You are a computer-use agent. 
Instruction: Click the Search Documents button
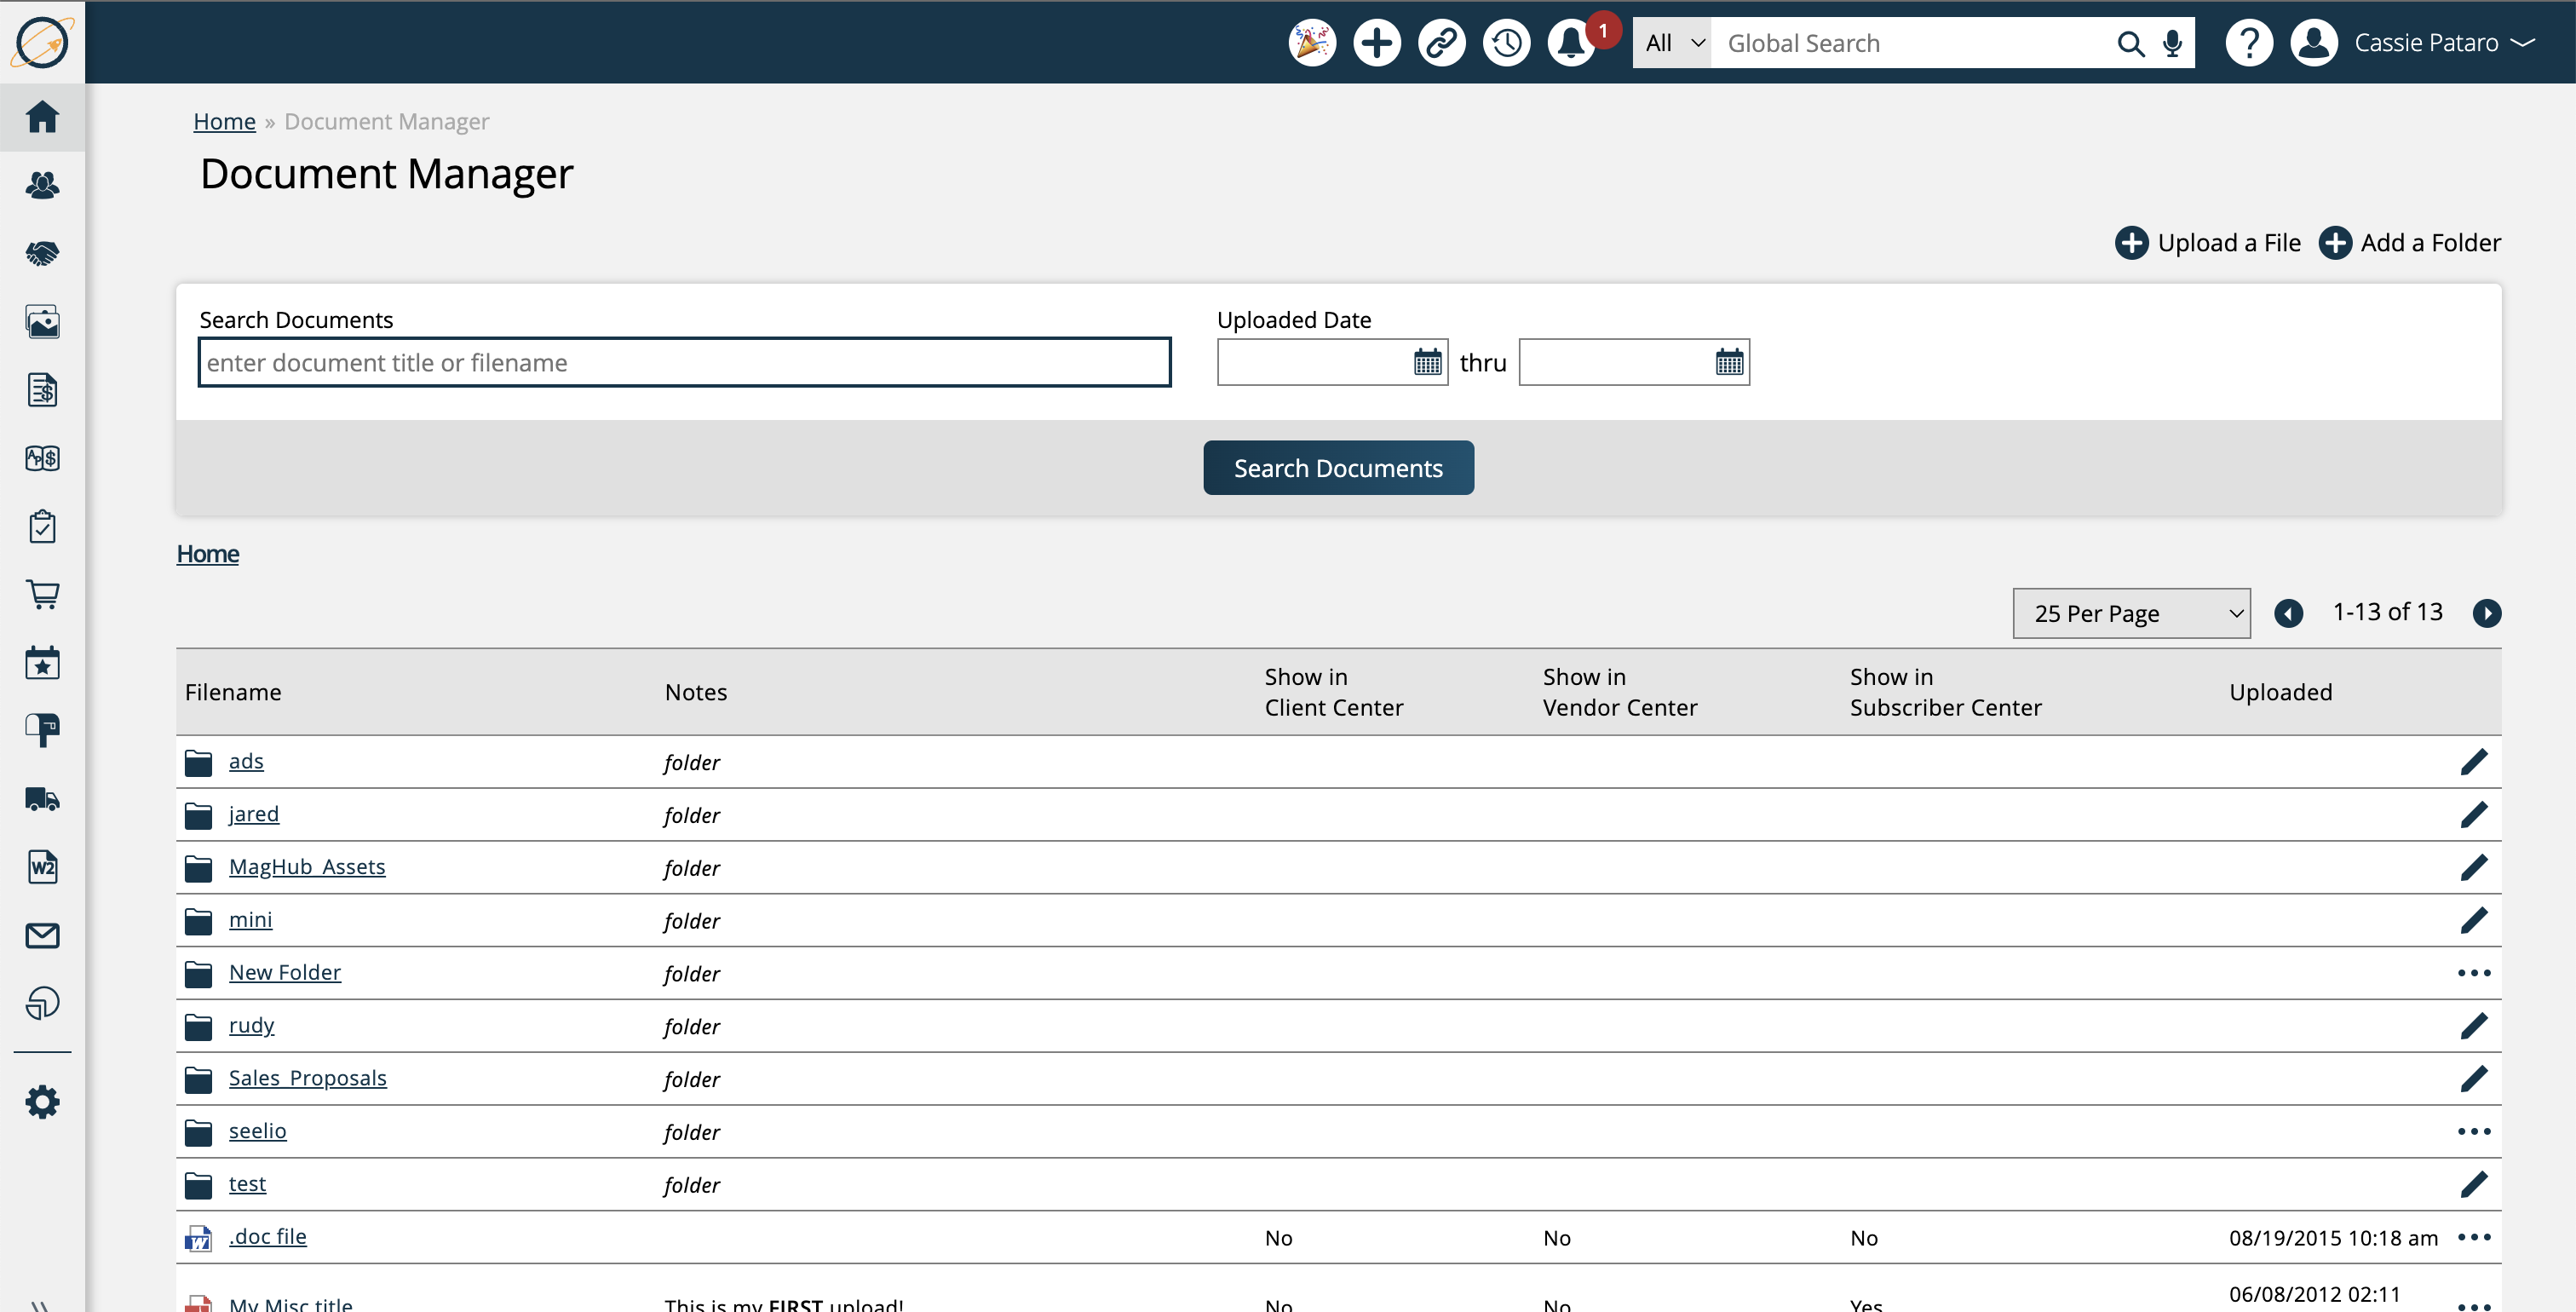[x=1337, y=468]
